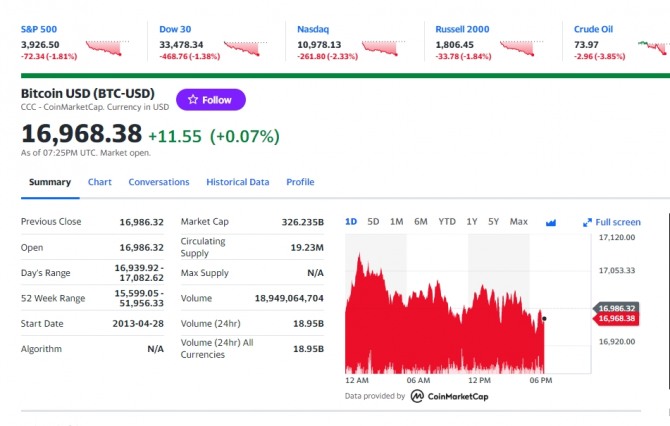Open the Crude Oil quote link
Screen dimensions: 670x426
point(593,29)
